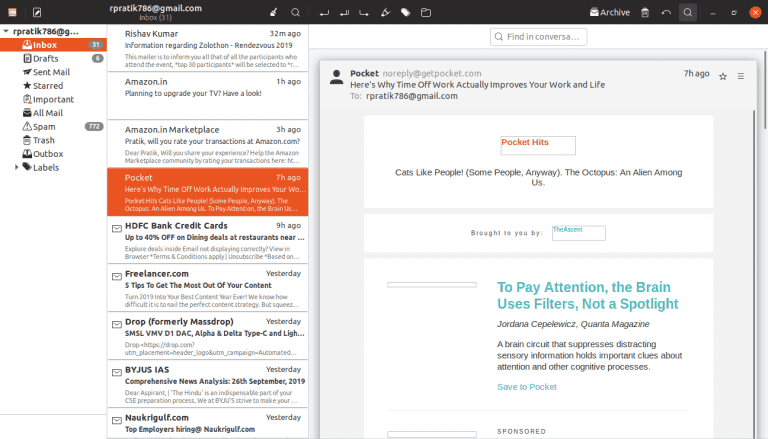This screenshot has width=768, height=439.
Task: Select the Pocket email in list
Action: tap(208, 192)
